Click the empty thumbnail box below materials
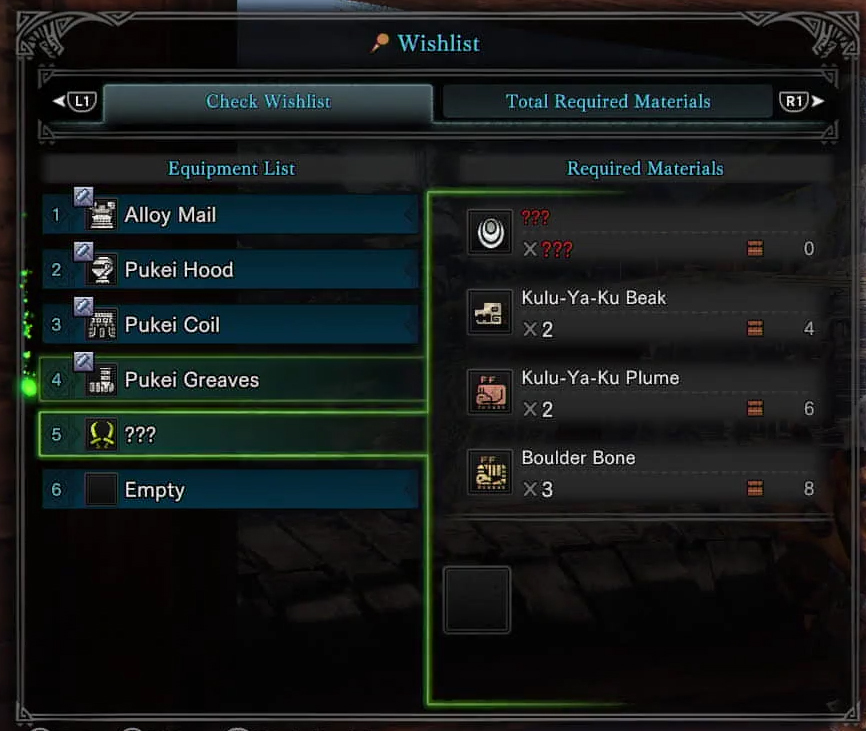The image size is (866, 731). point(477,600)
